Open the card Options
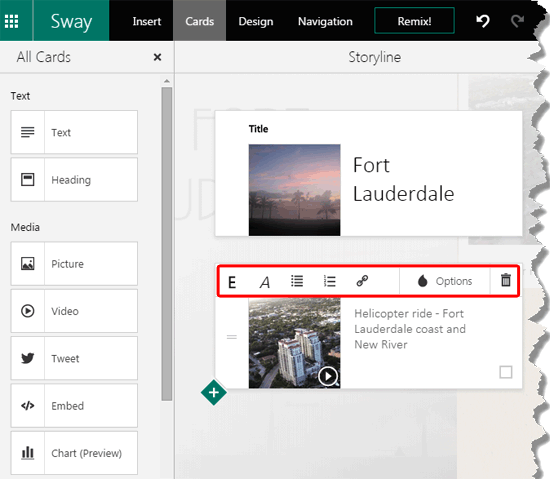The width and height of the screenshot is (550, 479). 445,281
